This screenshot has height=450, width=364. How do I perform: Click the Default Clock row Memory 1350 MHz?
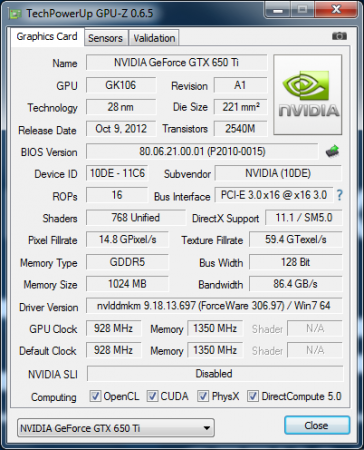(x=215, y=350)
